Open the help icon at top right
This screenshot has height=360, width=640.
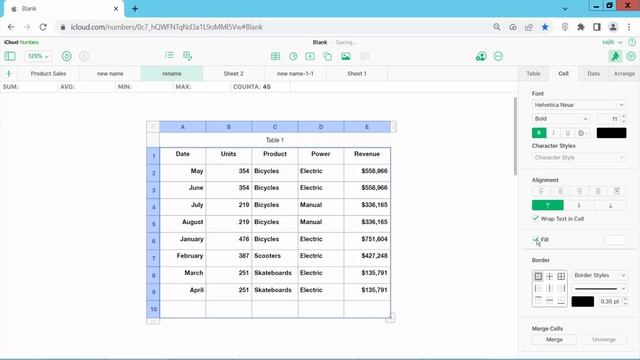point(632,42)
